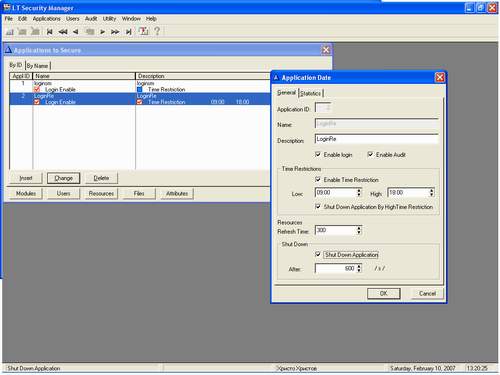This screenshot has height=375, width=500.
Task: Click the Appl ID column header
Action: [x=21, y=76]
